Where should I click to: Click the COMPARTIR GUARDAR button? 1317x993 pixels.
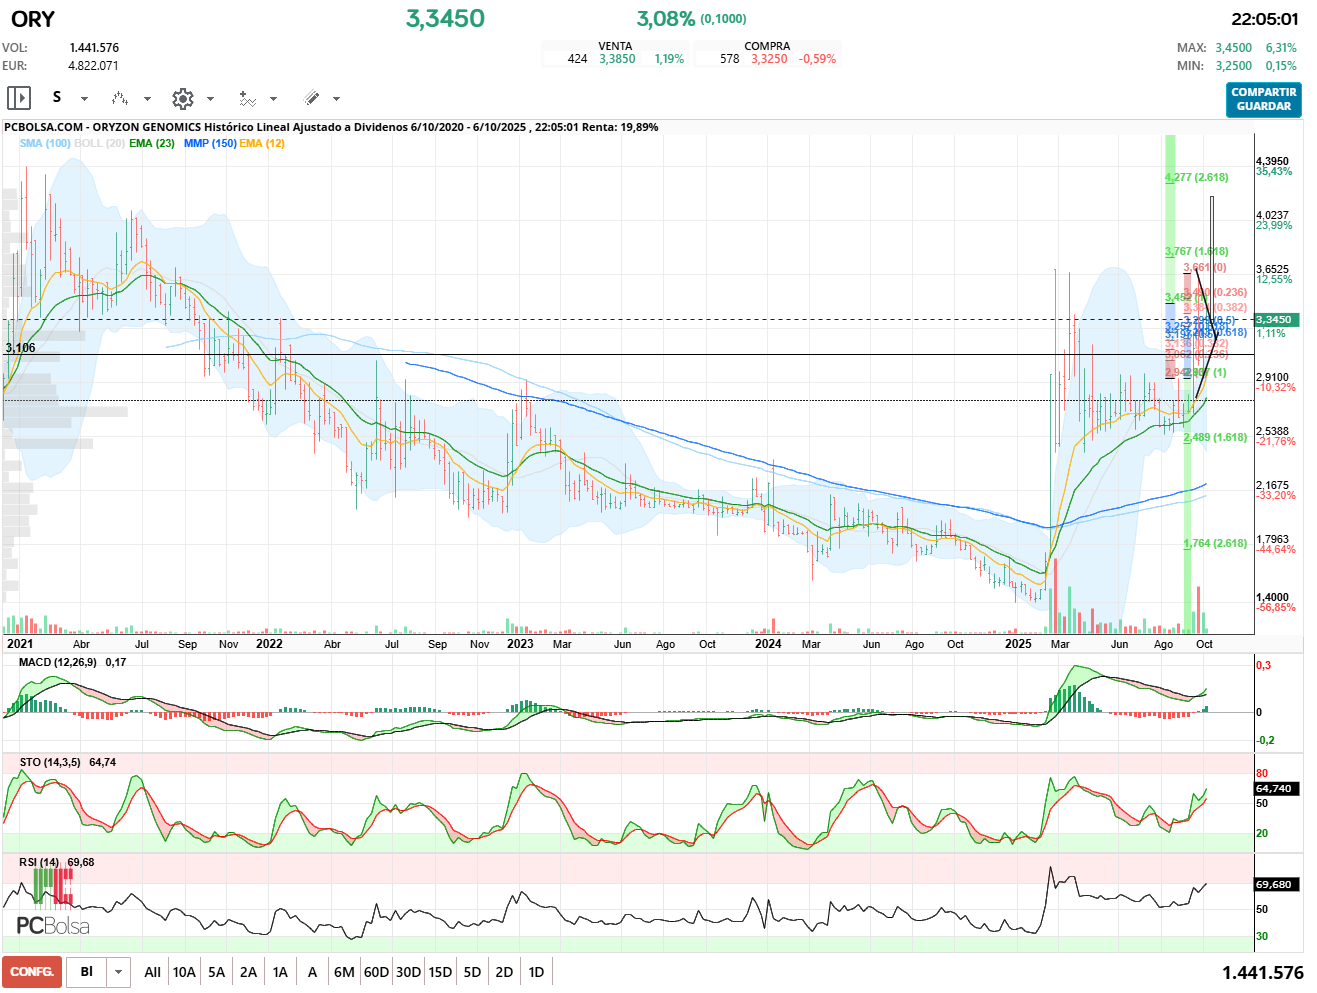(x=1263, y=99)
